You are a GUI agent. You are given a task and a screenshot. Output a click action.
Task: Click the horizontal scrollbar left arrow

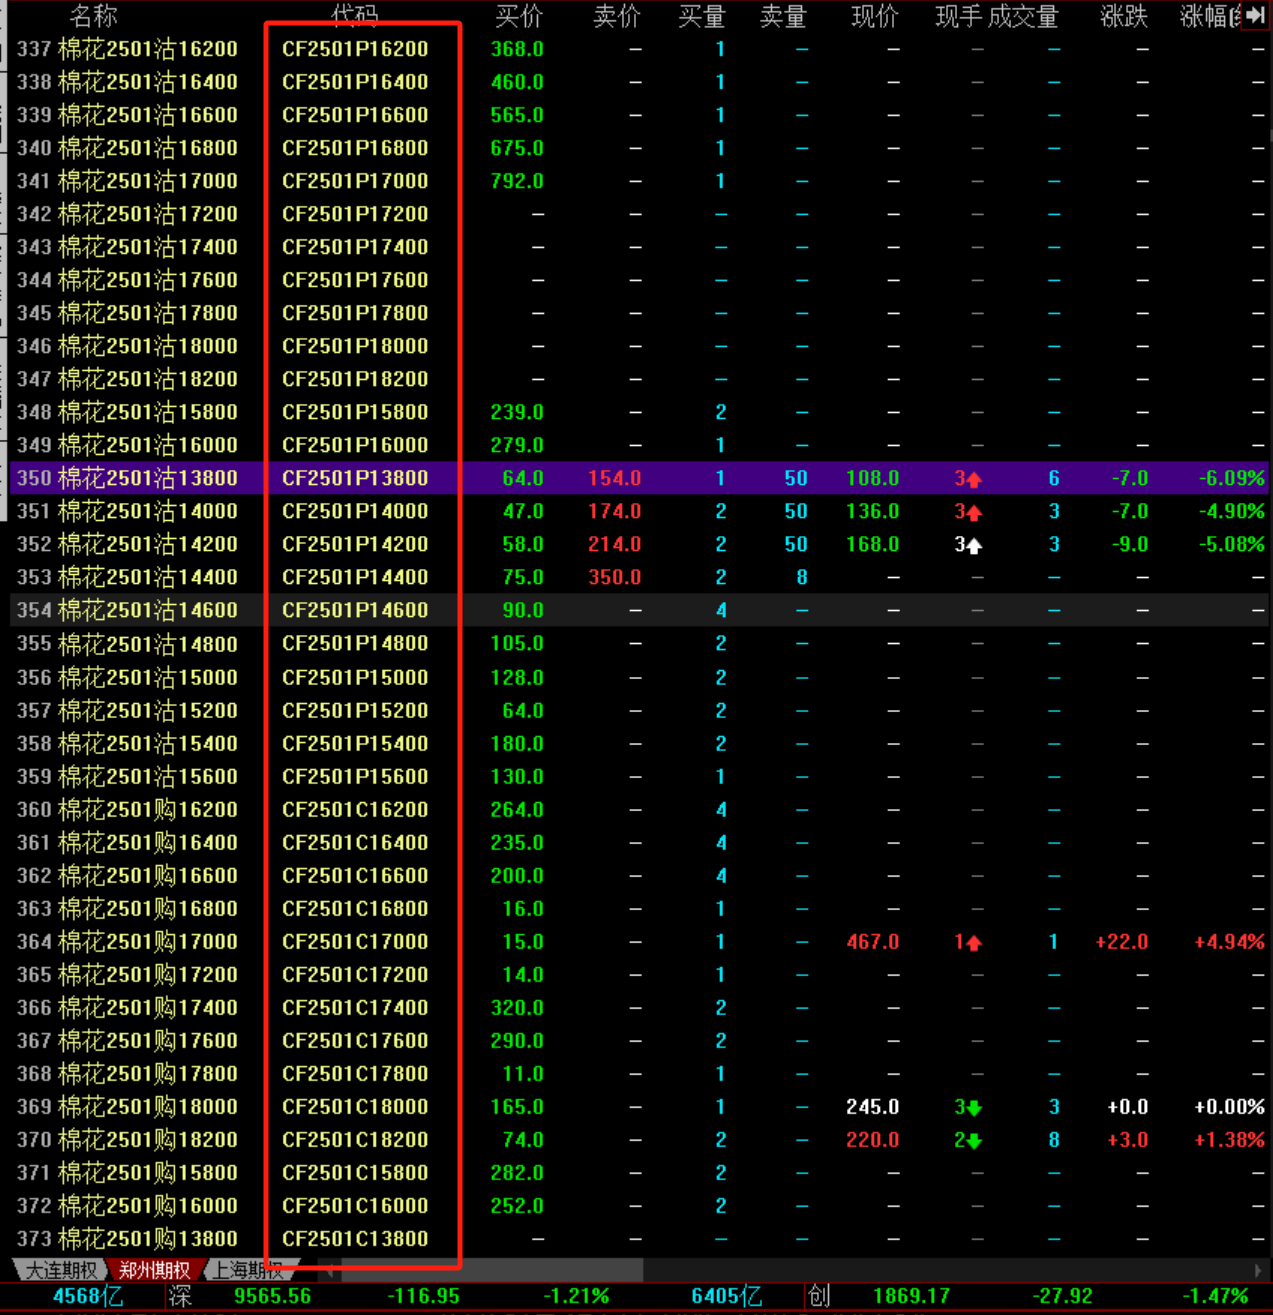[330, 1271]
